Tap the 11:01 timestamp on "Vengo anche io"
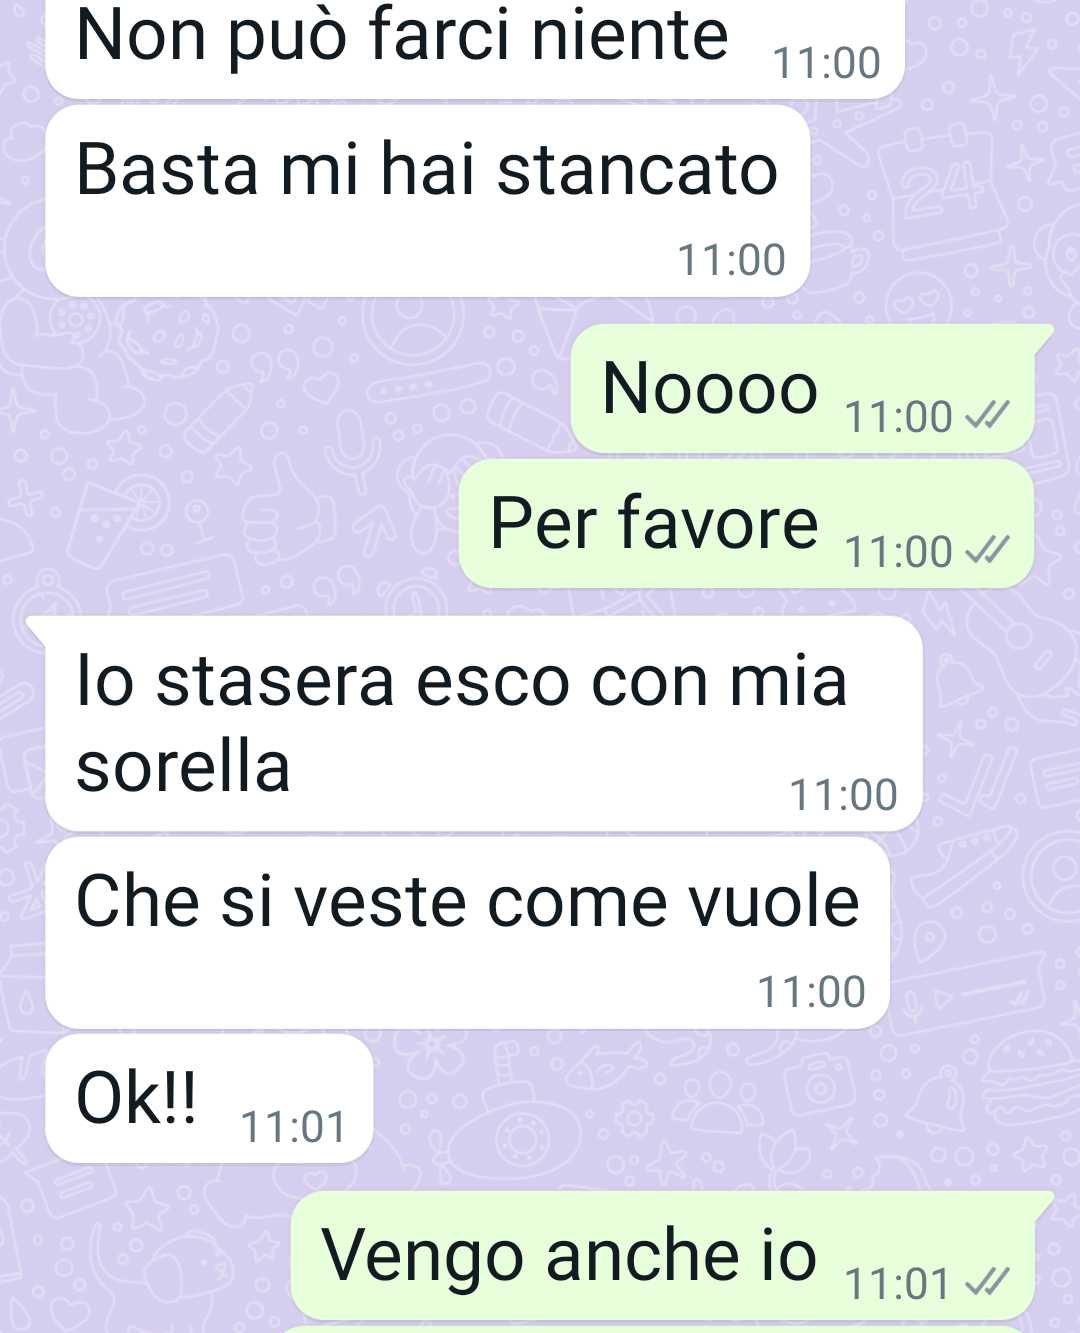 (x=898, y=1283)
